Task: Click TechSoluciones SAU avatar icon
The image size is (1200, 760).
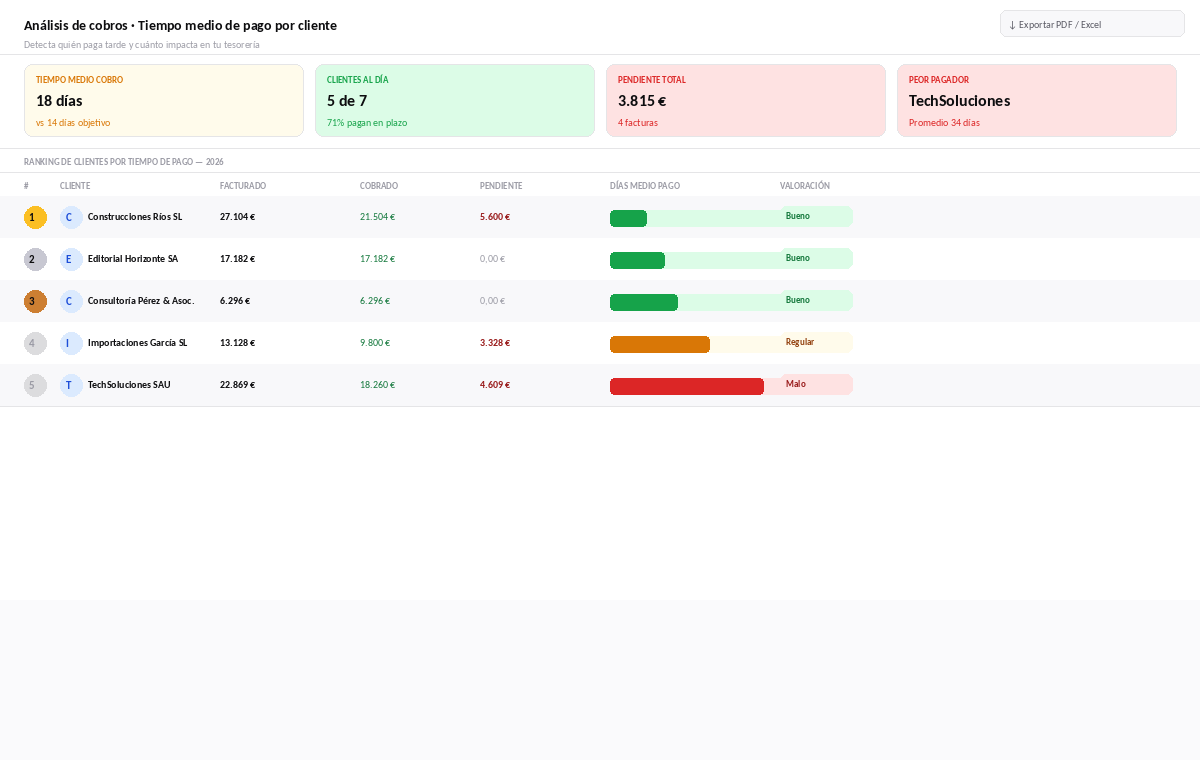Action: pyautogui.click(x=71, y=385)
